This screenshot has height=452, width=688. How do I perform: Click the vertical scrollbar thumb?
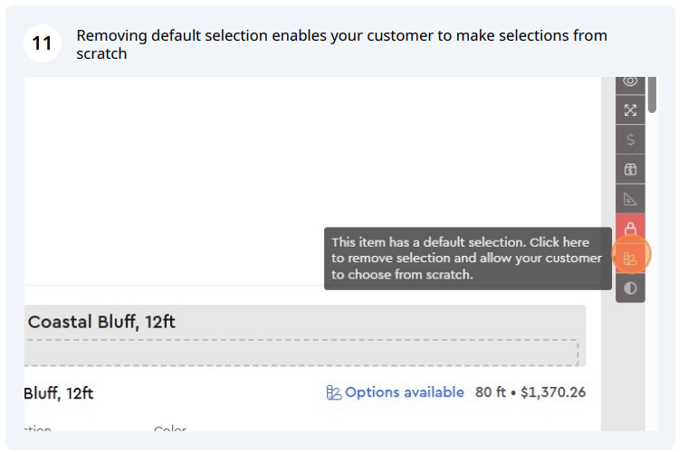pyautogui.click(x=652, y=94)
